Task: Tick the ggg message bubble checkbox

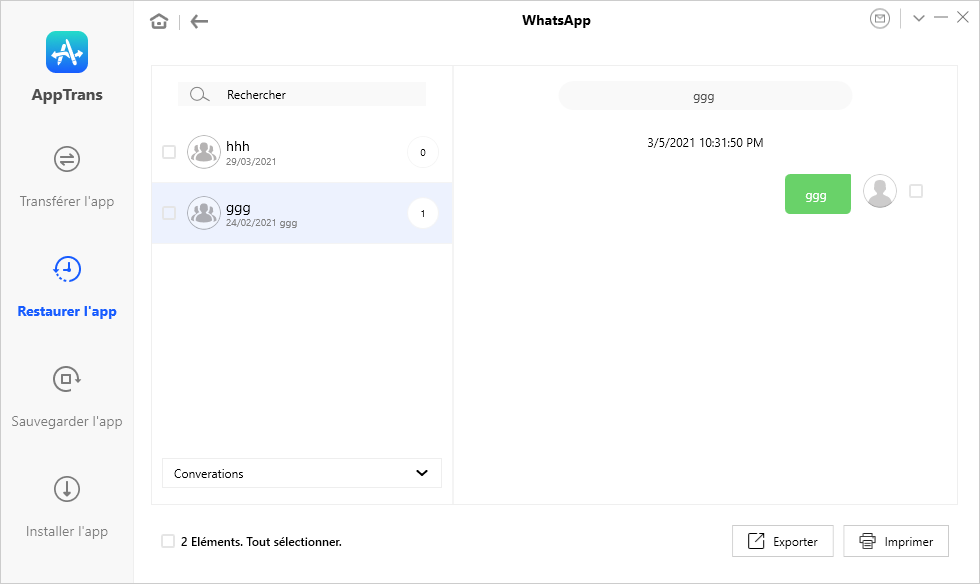Action: [x=916, y=191]
